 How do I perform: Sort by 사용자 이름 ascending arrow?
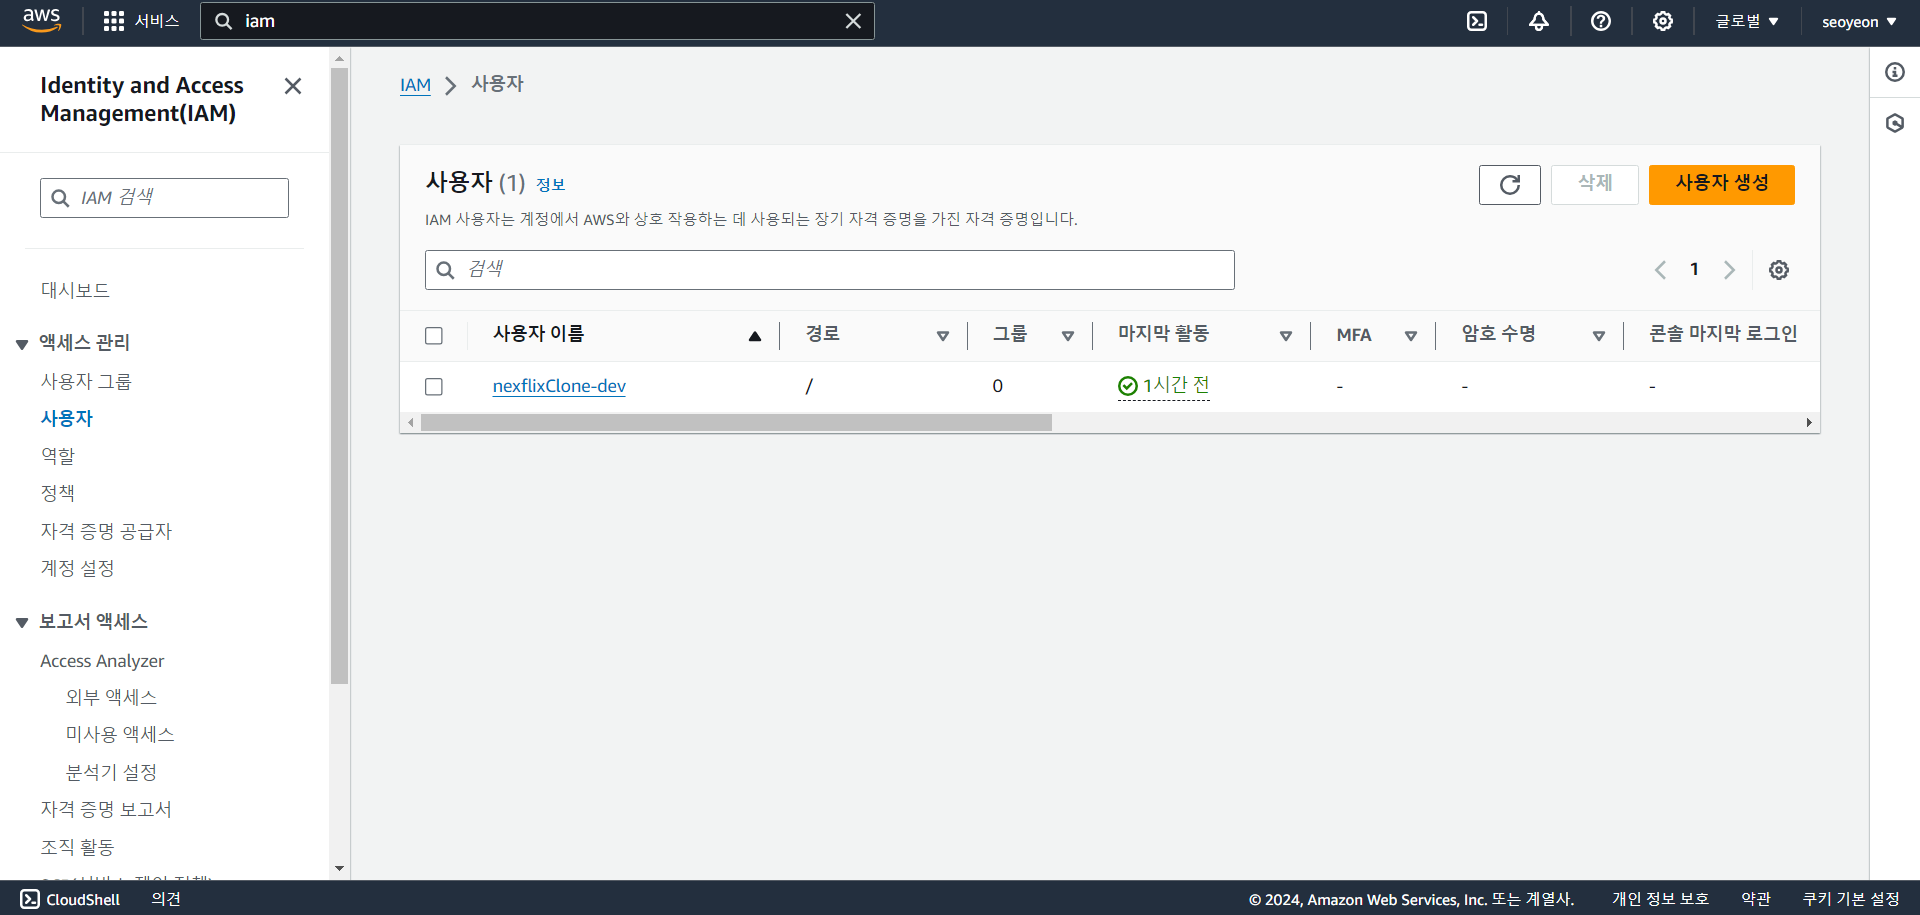tap(755, 336)
